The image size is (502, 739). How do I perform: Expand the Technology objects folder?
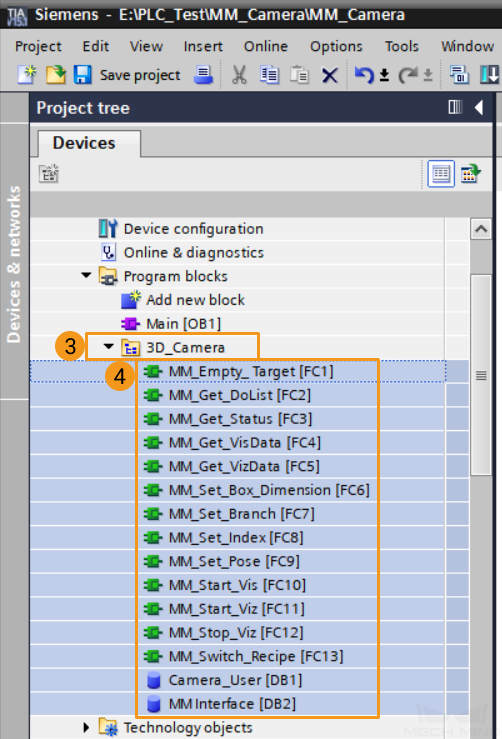[x=86, y=727]
